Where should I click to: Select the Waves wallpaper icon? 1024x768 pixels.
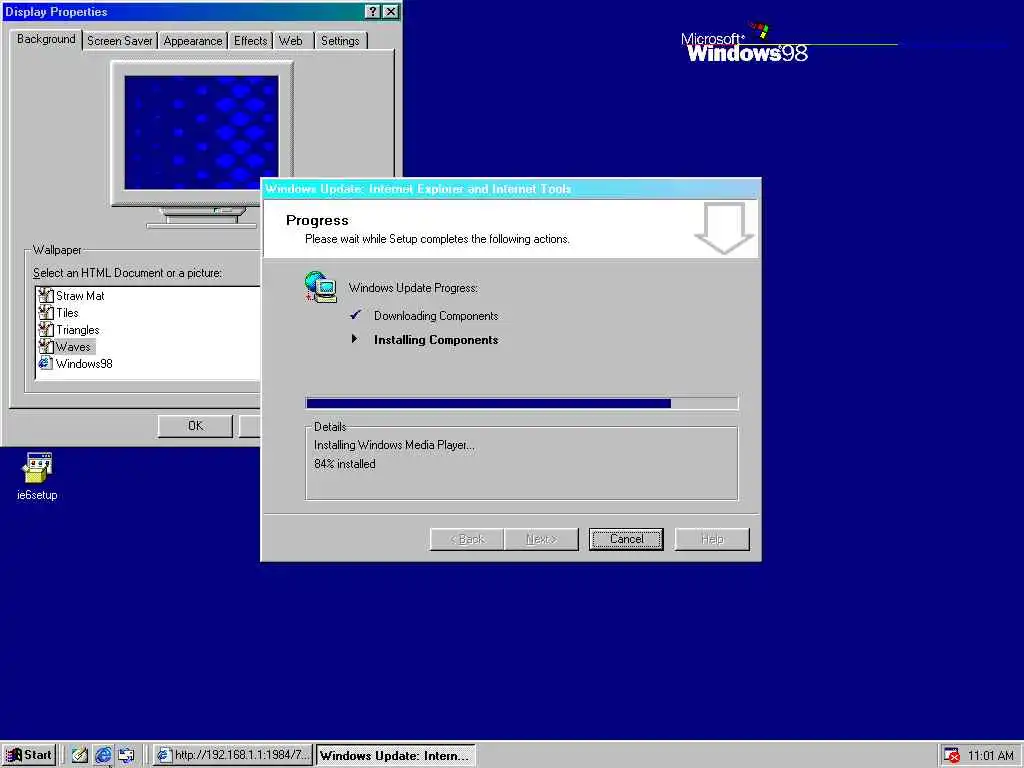coord(45,346)
